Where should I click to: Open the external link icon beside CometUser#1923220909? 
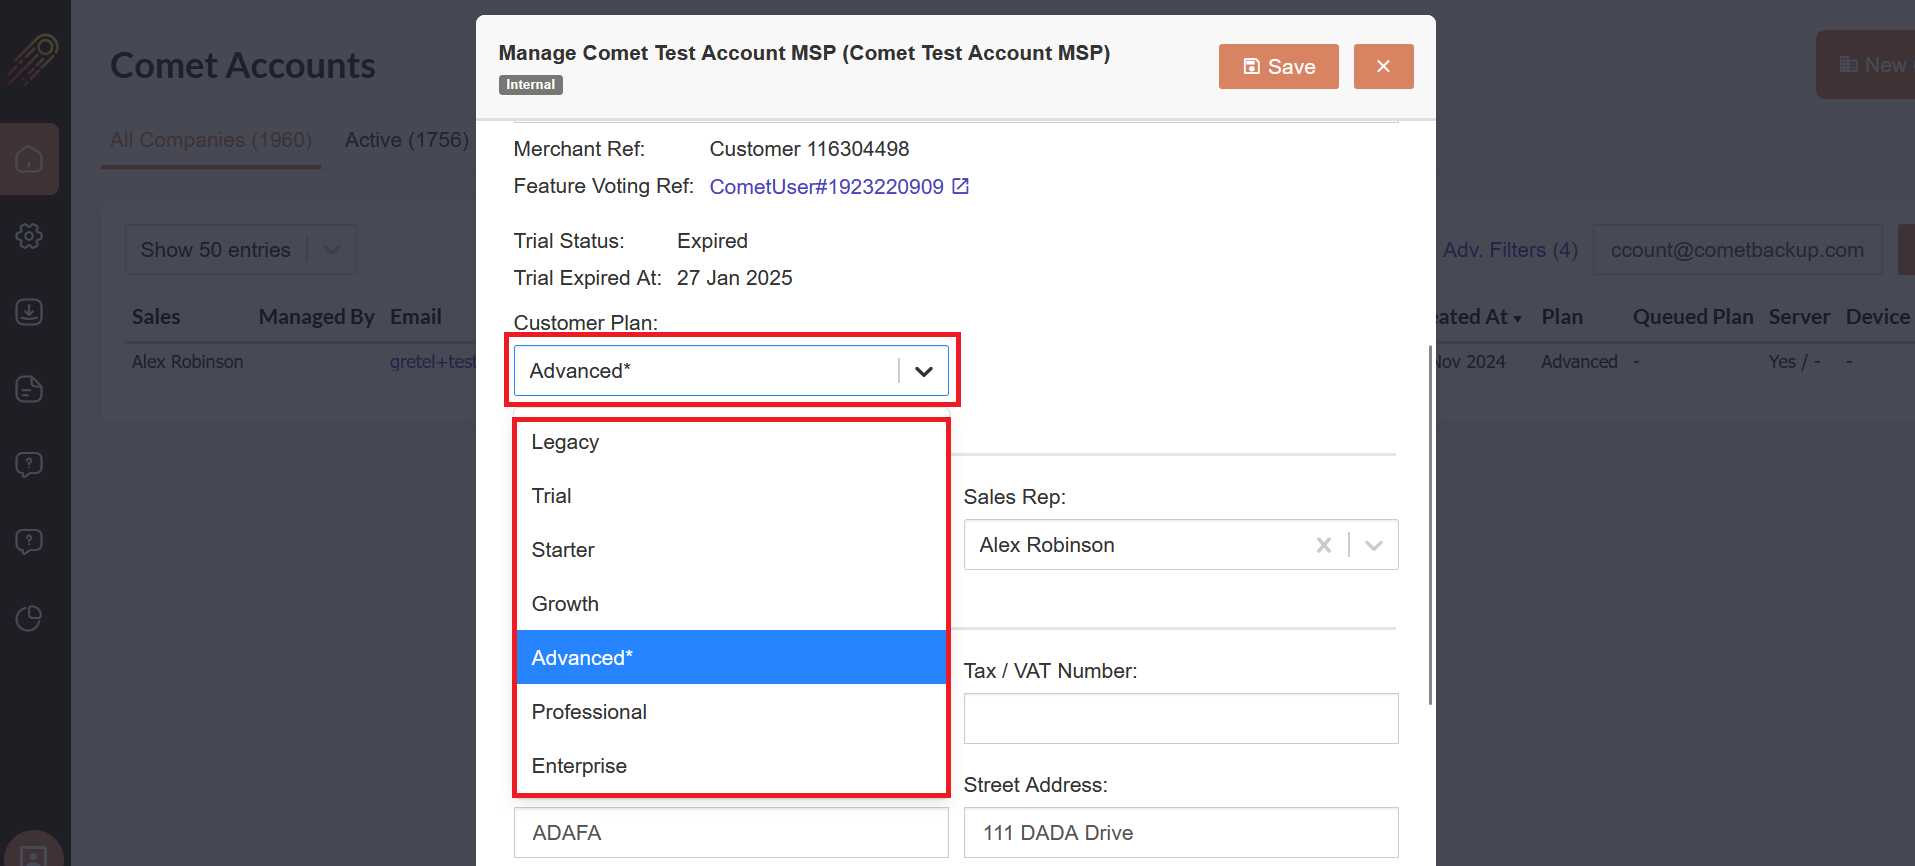pyautogui.click(x=960, y=186)
